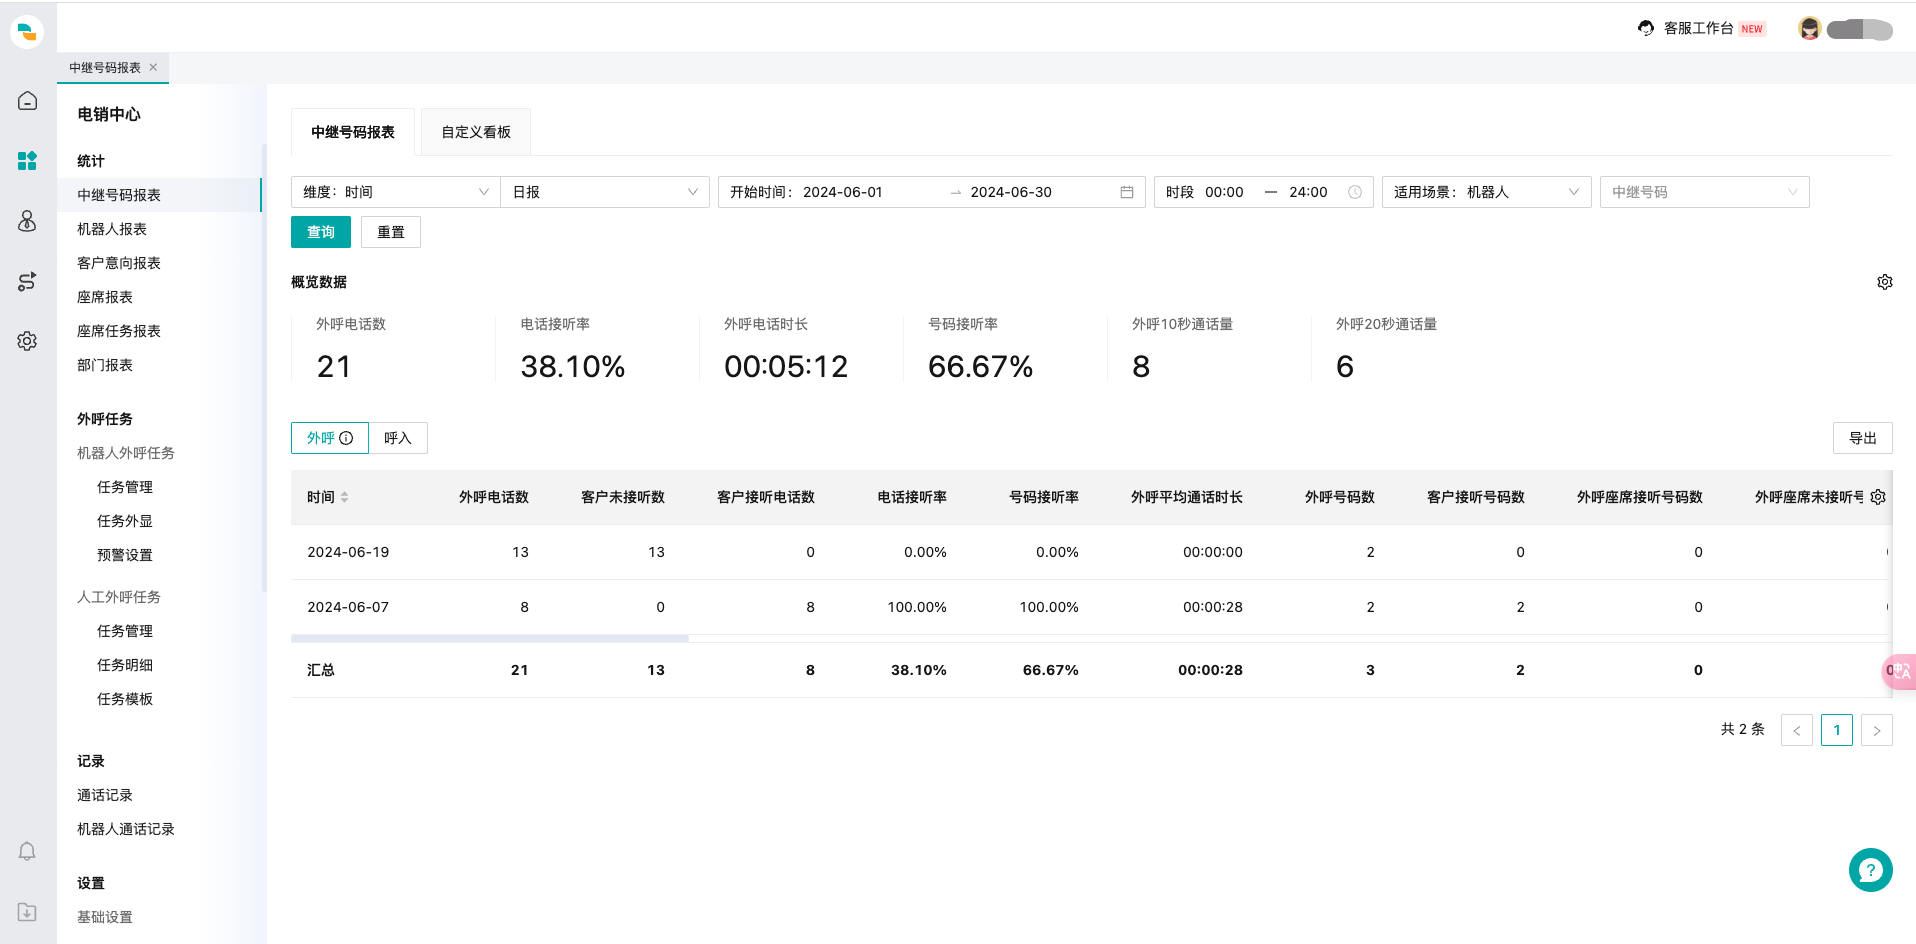1916x944 pixels.
Task: Click the 24:00 end time field
Action: (1308, 192)
